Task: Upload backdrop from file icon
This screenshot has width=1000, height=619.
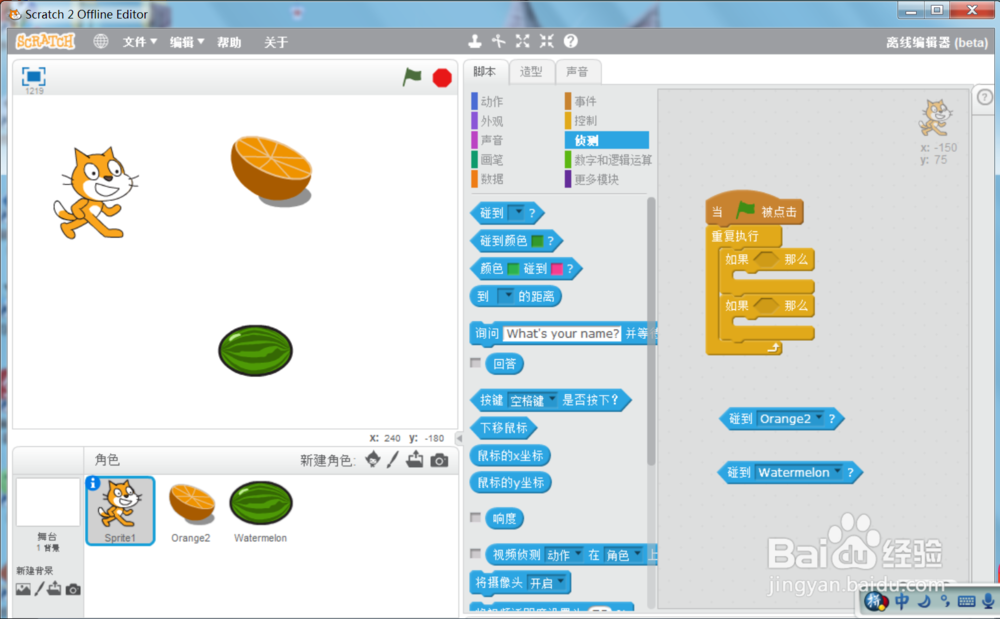Action: tap(54, 588)
